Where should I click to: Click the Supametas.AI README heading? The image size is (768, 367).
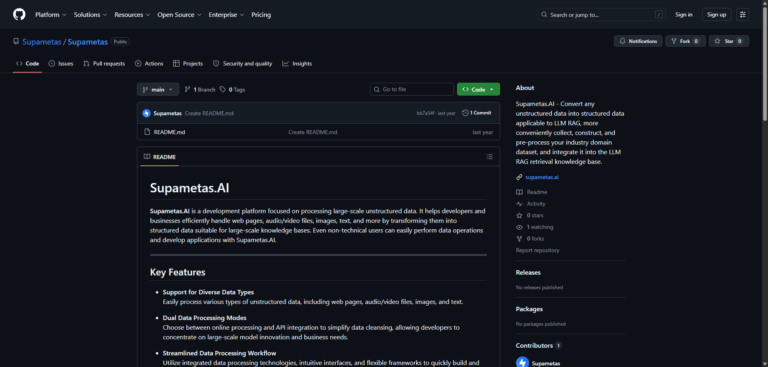pyautogui.click(x=190, y=188)
